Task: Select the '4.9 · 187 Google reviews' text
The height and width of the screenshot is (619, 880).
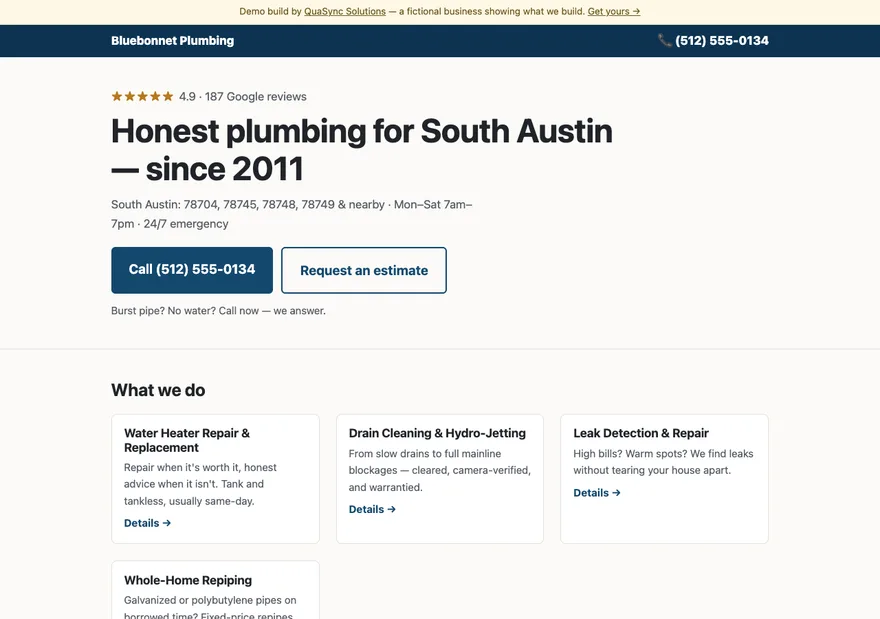Action: pyautogui.click(x=242, y=97)
